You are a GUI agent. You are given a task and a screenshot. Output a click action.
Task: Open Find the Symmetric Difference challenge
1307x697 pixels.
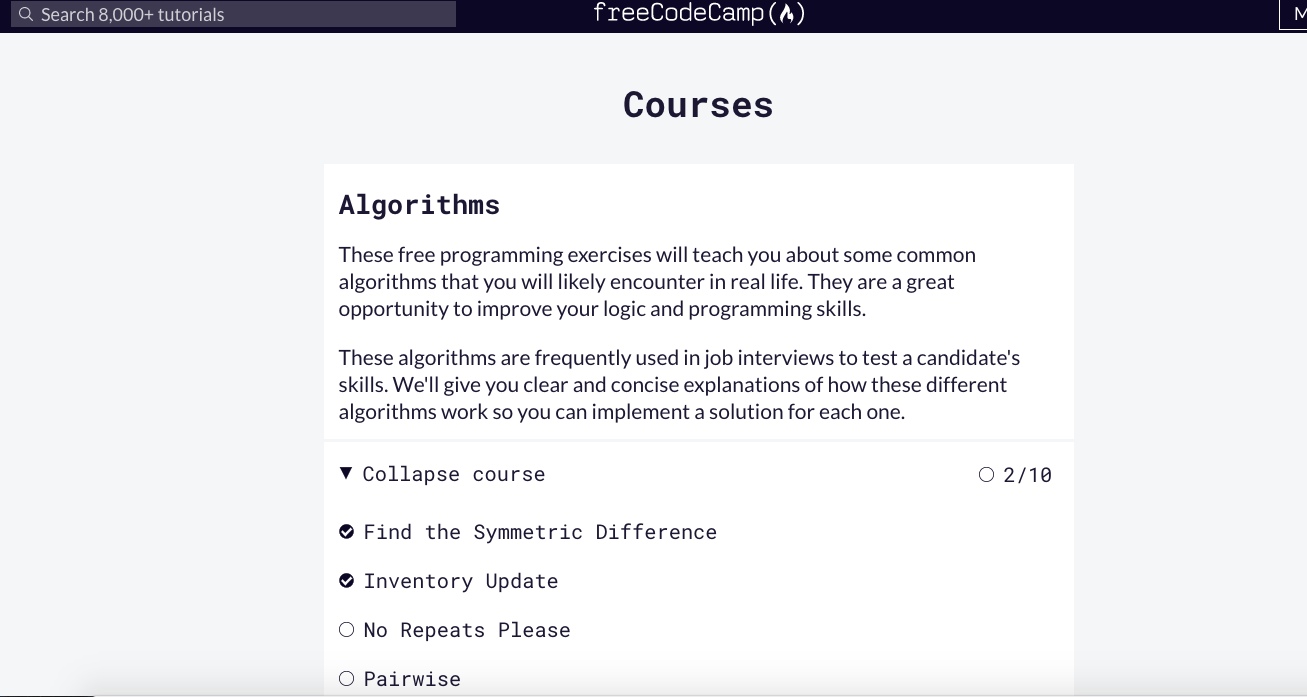[540, 532]
